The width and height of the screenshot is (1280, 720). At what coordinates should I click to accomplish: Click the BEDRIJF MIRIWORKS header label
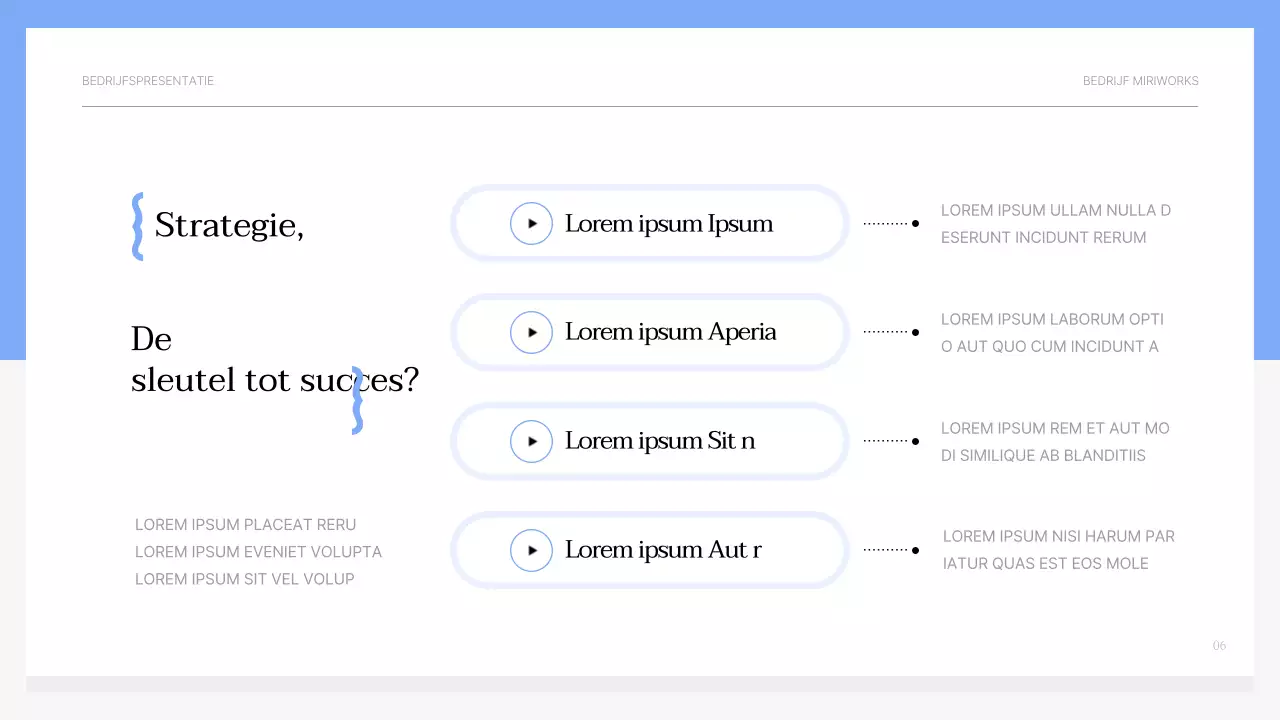tap(1140, 81)
